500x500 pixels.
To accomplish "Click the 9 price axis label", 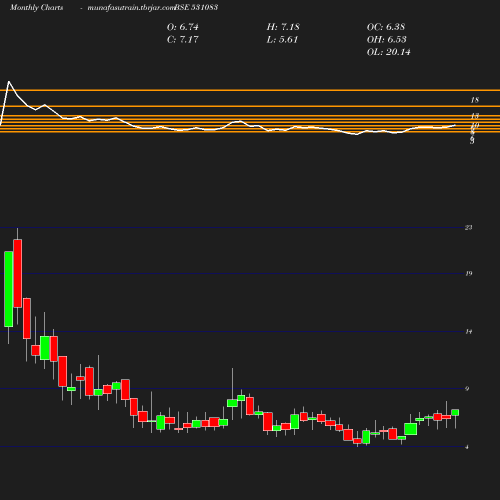I will [467, 389].
